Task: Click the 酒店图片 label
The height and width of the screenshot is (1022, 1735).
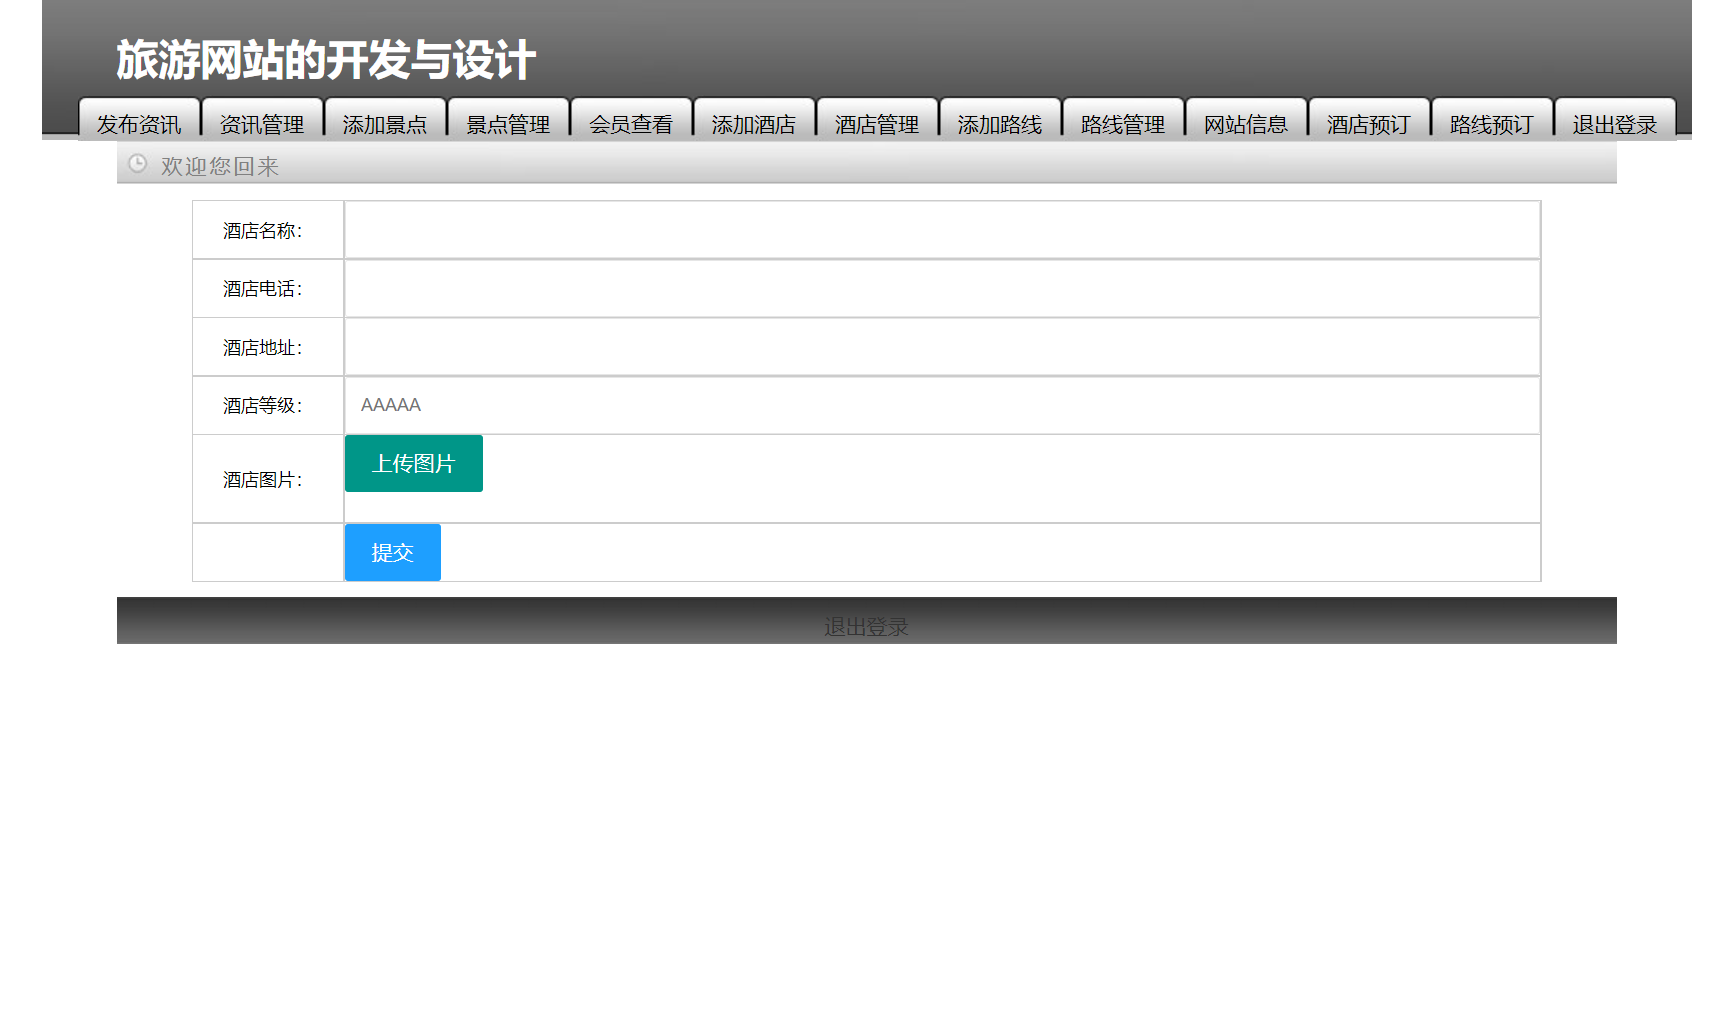Action: pyautogui.click(x=262, y=480)
